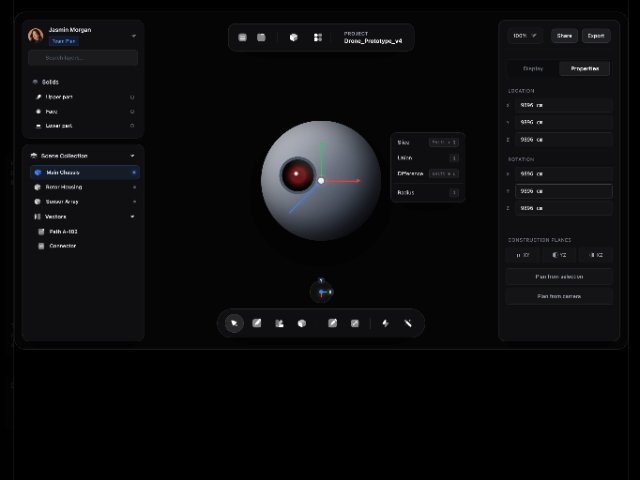Viewport: 640px width, 480px height.
Task: Toggle the XY construction plane
Action: pyautogui.click(x=523, y=255)
